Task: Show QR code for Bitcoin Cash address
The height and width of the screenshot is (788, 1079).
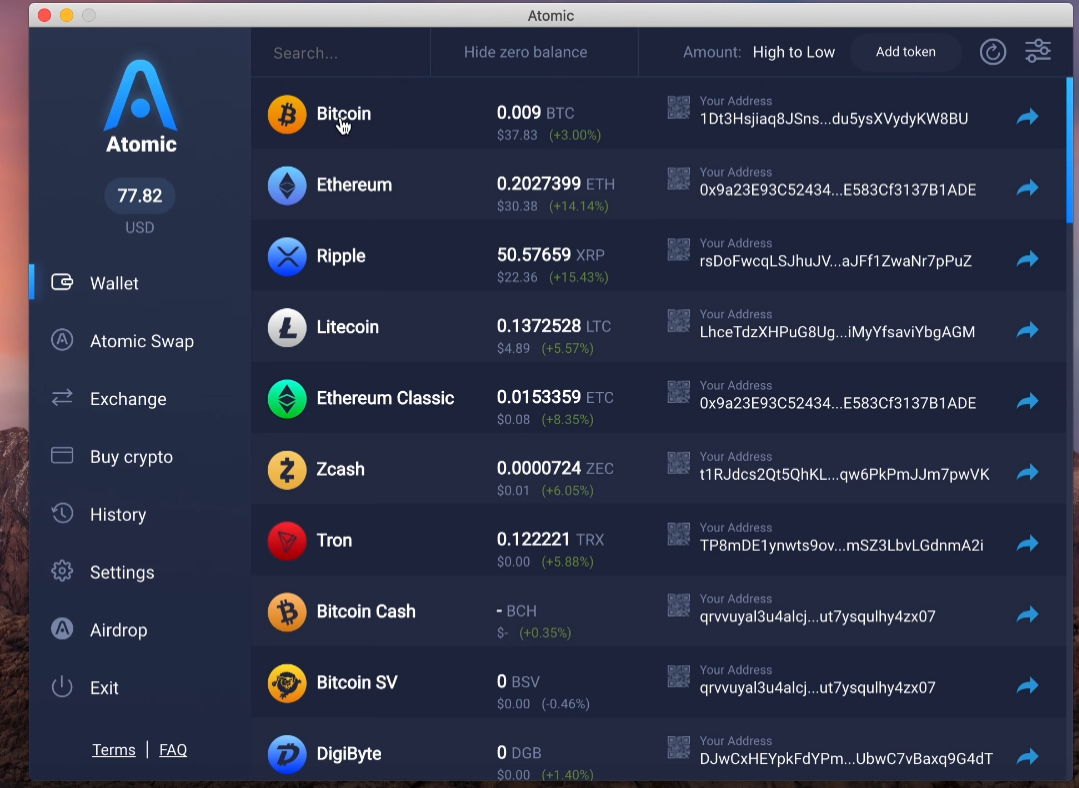Action: pos(679,605)
